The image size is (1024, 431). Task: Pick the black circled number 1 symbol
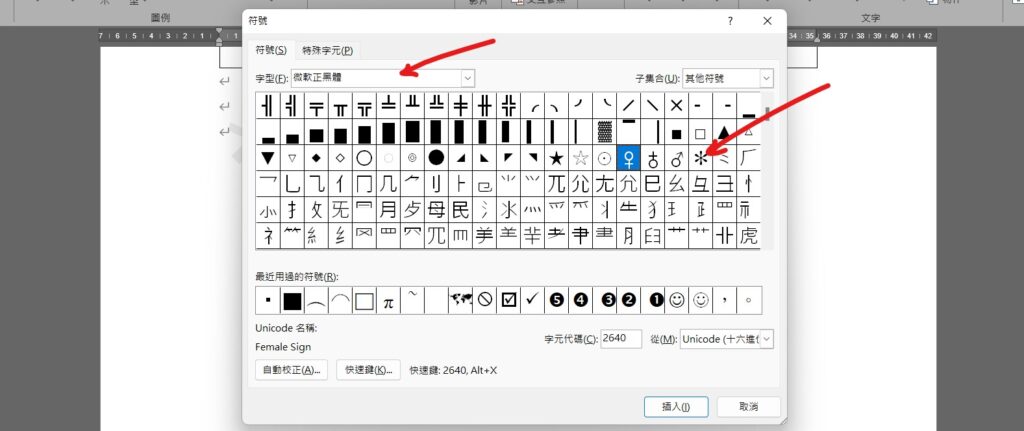[x=656, y=300]
